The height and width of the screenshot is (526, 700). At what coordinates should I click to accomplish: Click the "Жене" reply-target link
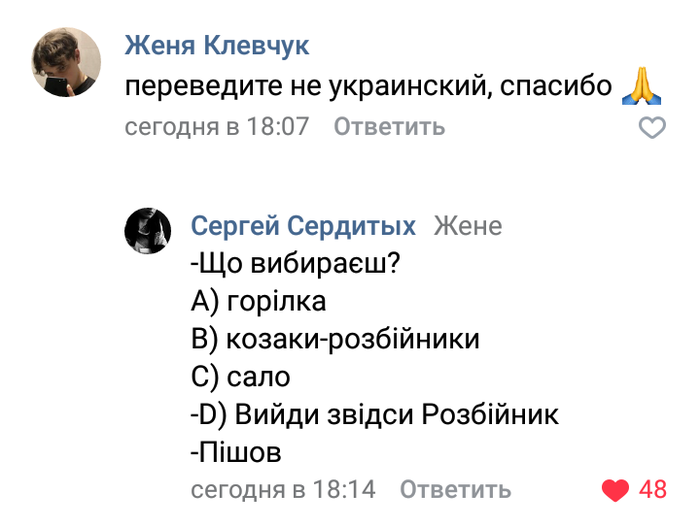pos(467,226)
